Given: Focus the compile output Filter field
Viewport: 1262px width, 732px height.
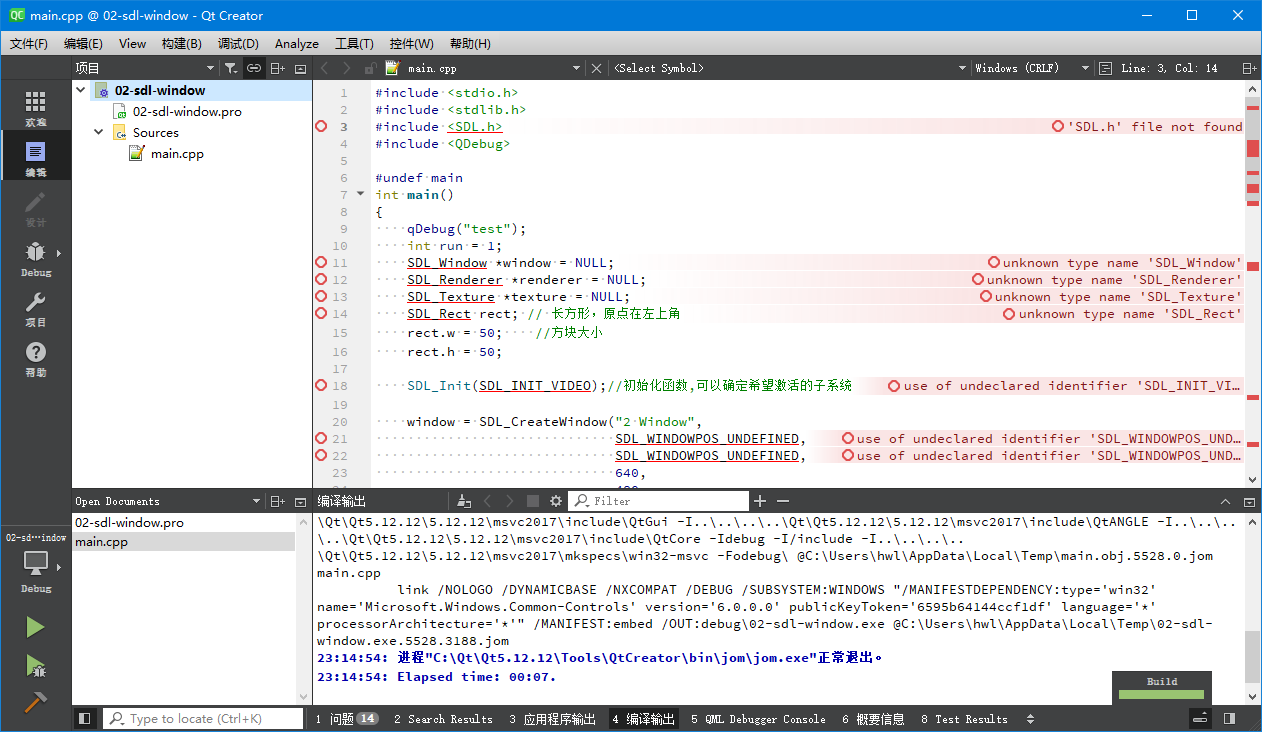Looking at the screenshot, I should [659, 501].
